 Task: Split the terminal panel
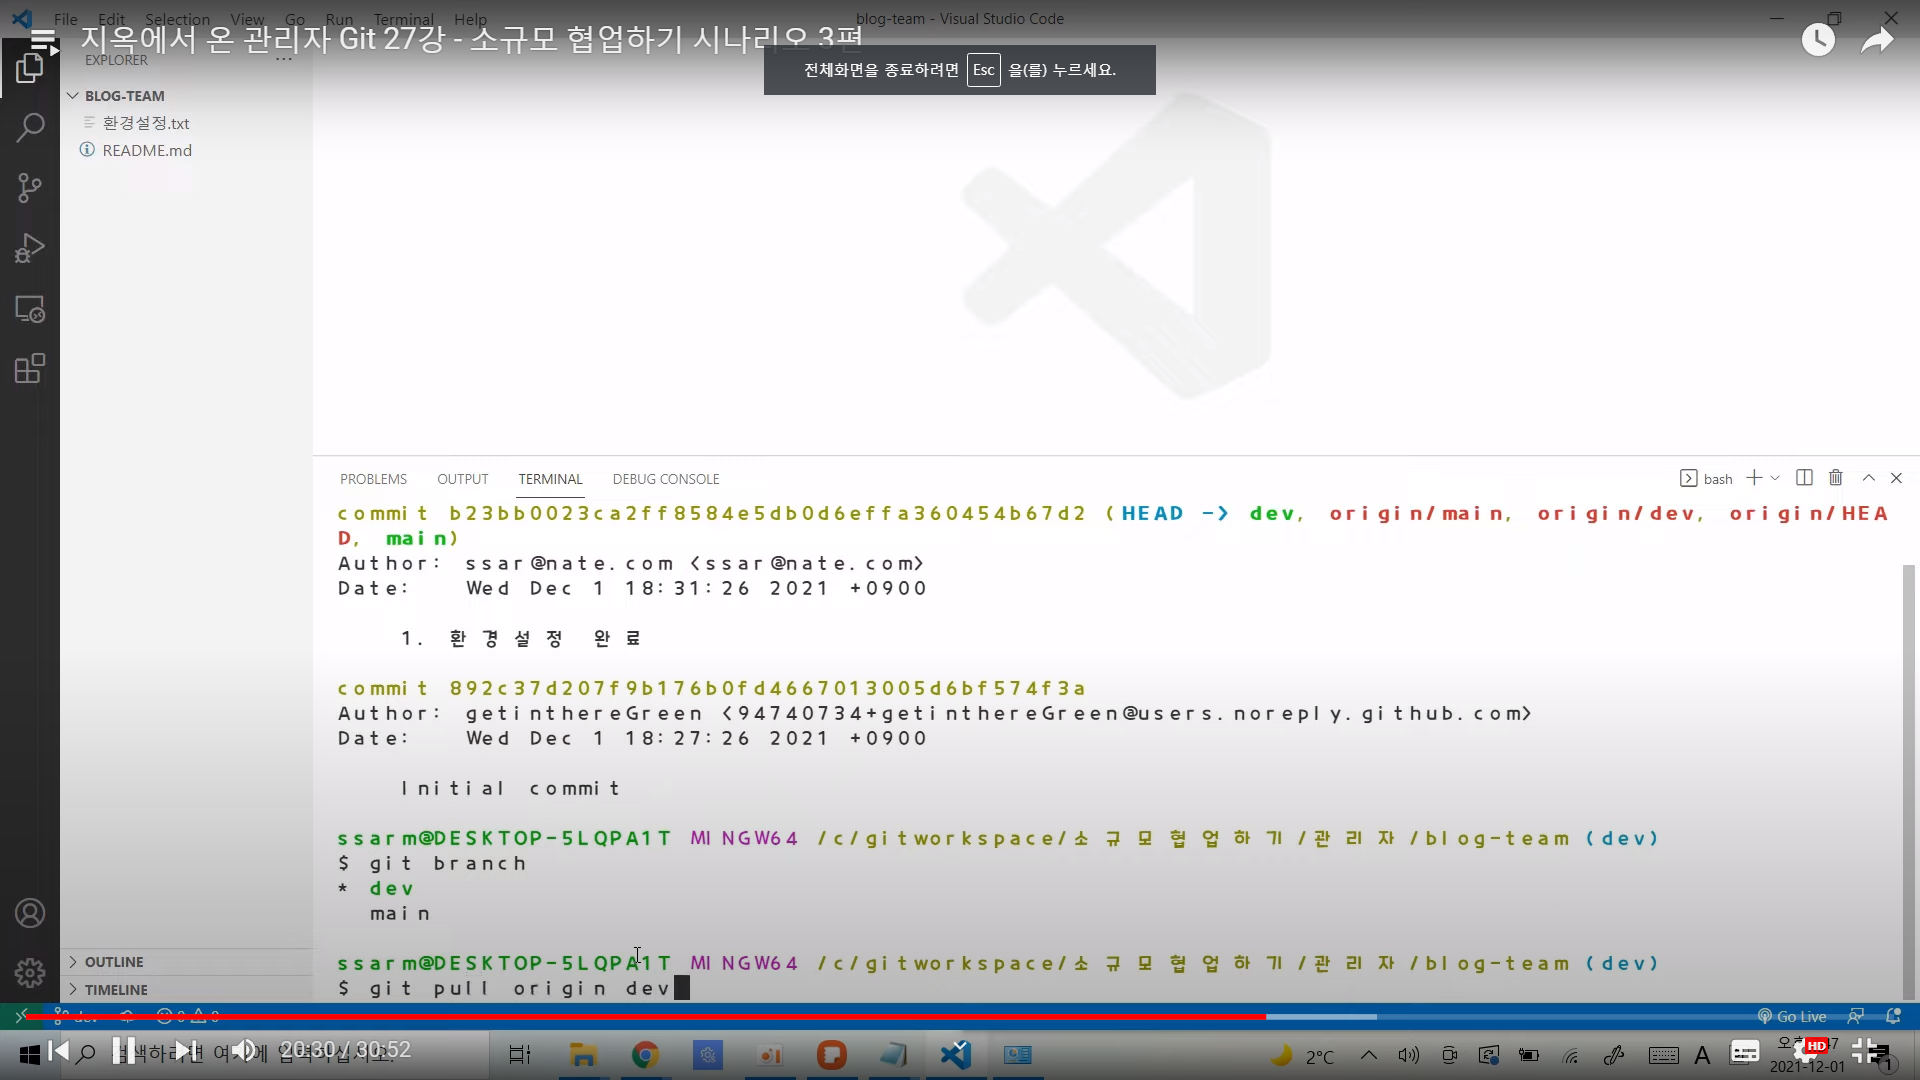[1804, 478]
